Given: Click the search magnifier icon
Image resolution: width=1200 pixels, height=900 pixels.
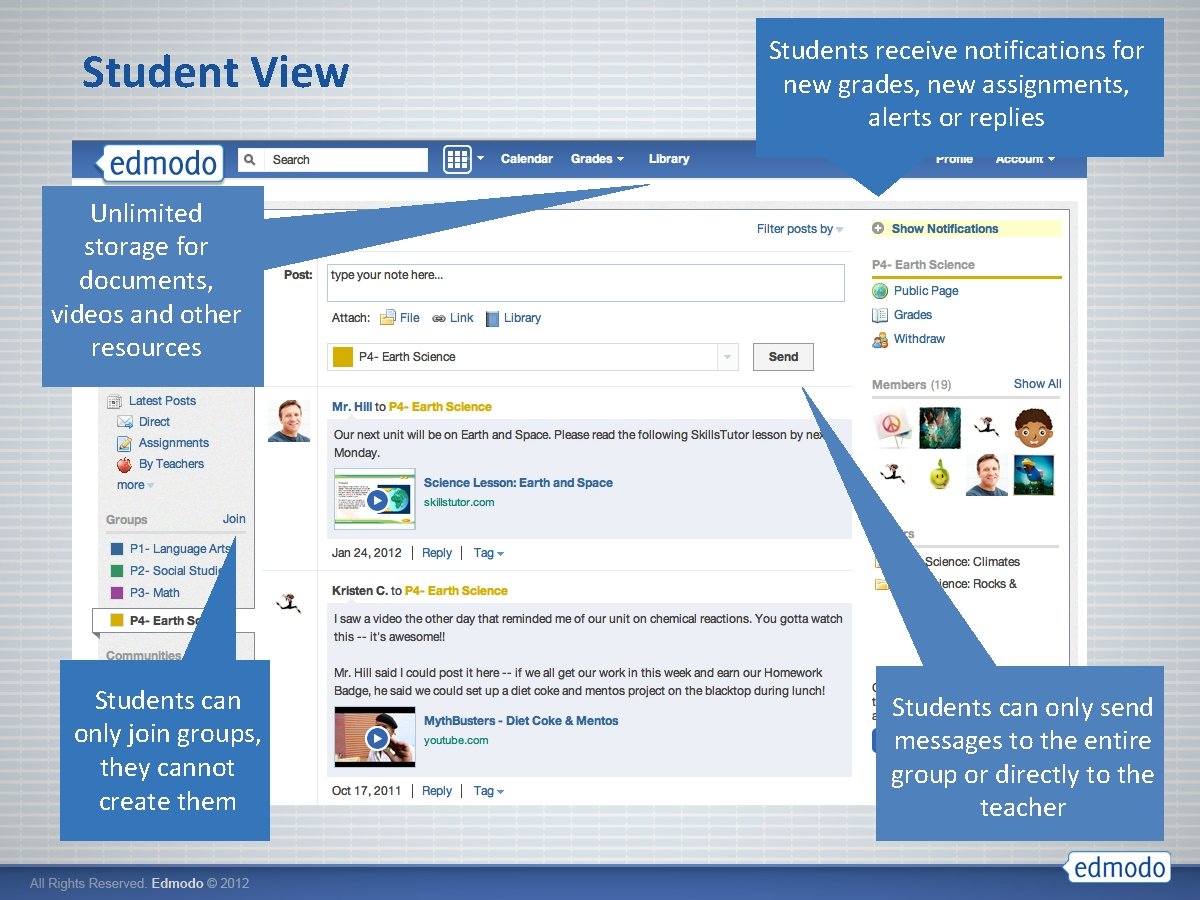Looking at the screenshot, I should pos(250,159).
